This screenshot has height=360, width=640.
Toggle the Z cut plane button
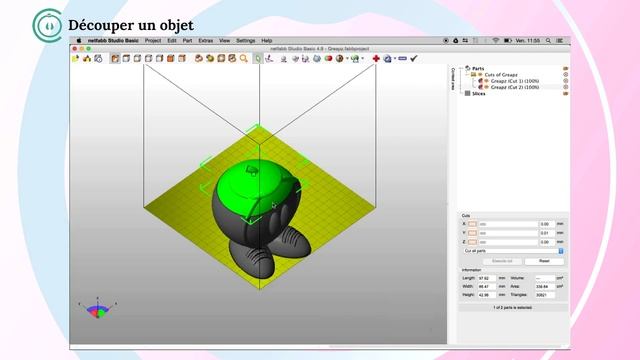click(x=472, y=242)
